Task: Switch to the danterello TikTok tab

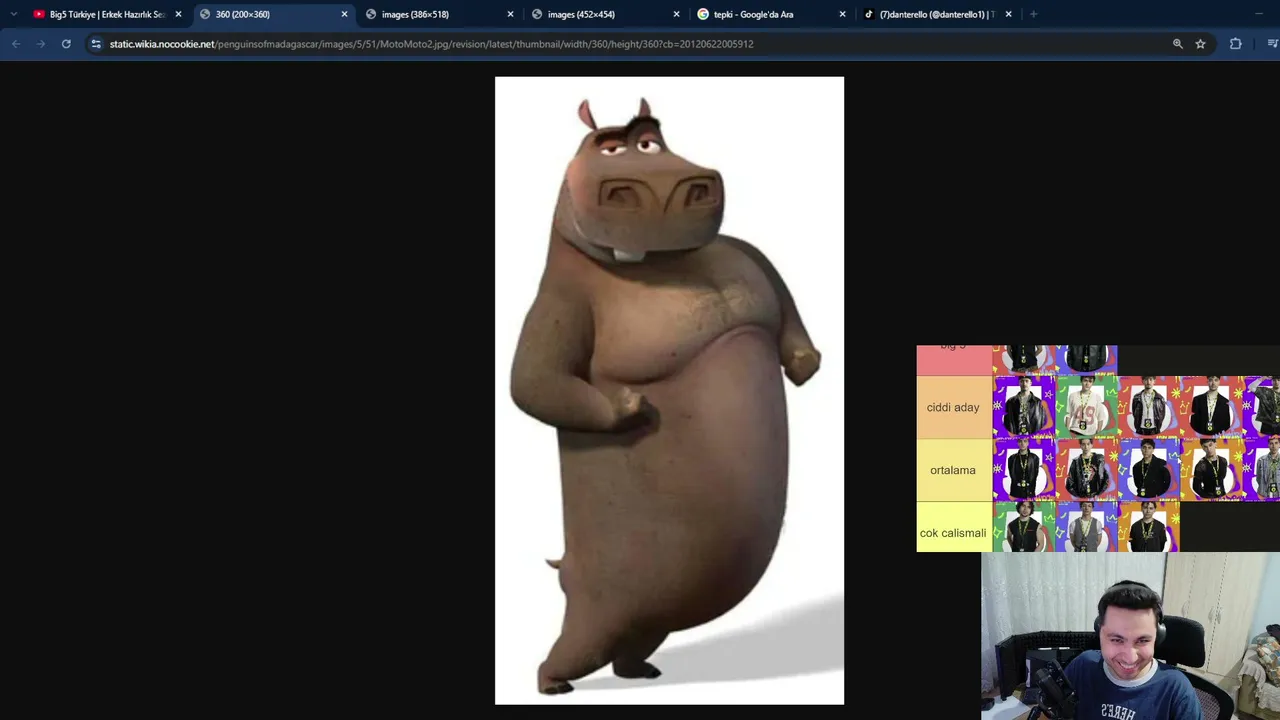Action: tap(937, 14)
